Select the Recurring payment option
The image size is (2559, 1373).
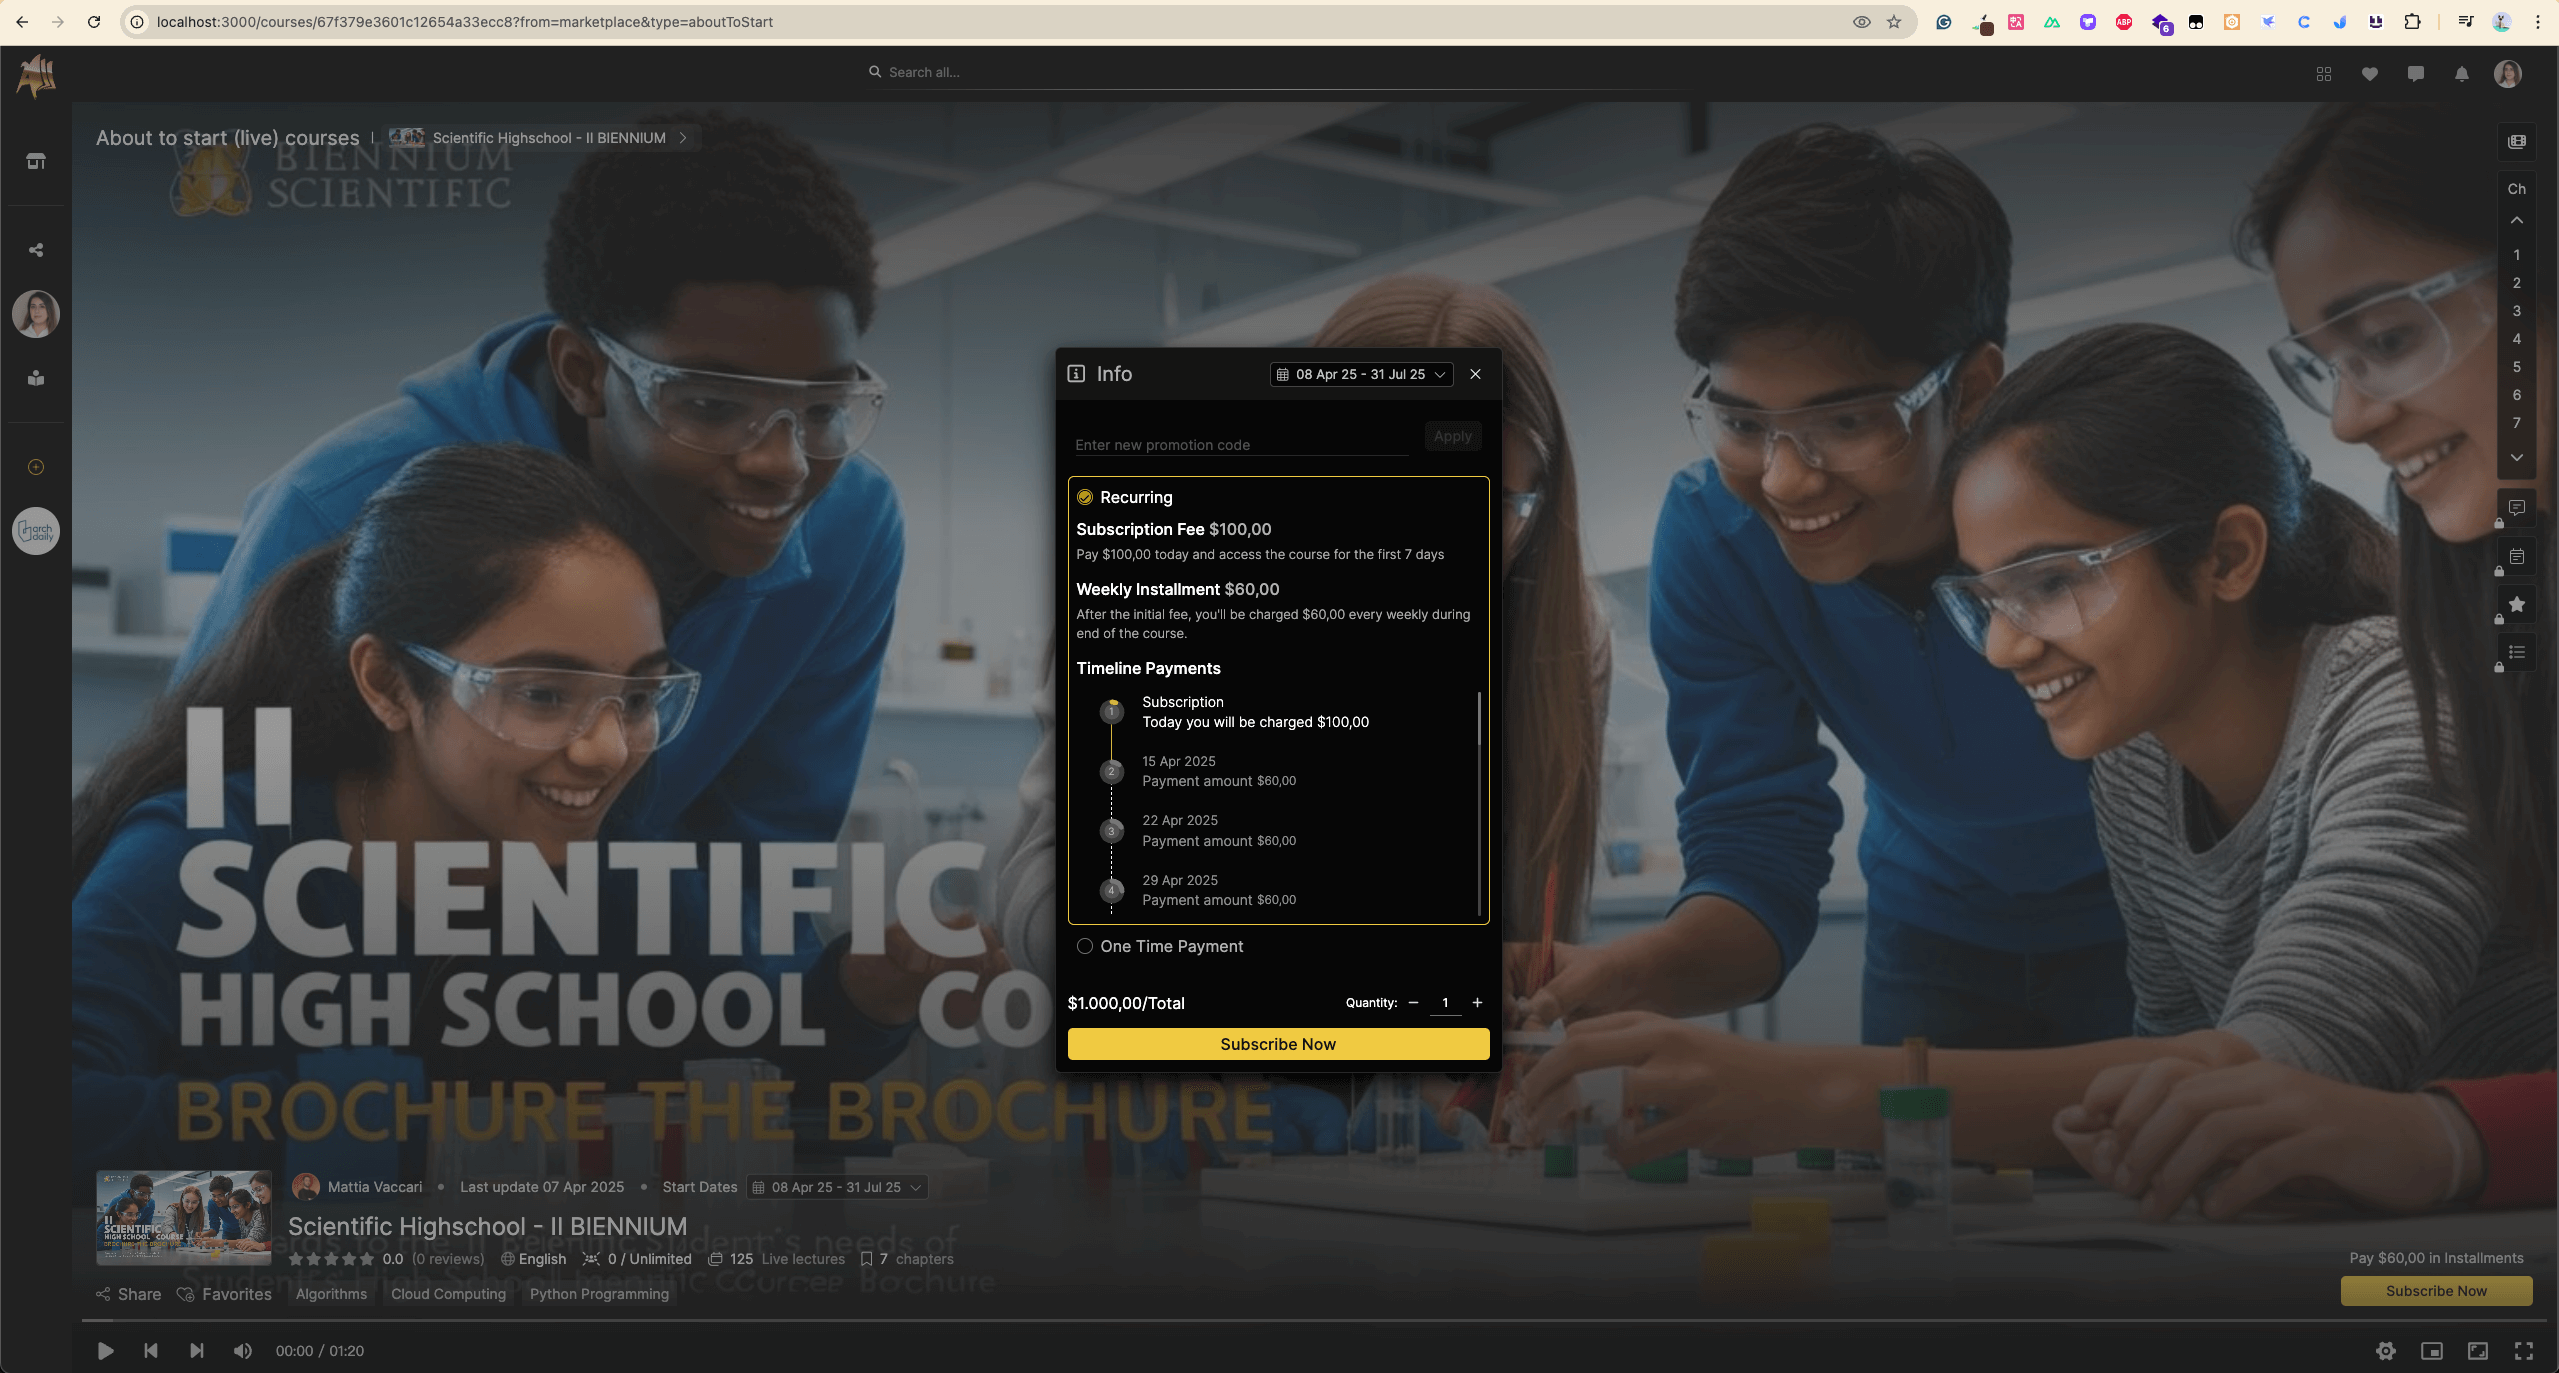pyautogui.click(x=1085, y=497)
